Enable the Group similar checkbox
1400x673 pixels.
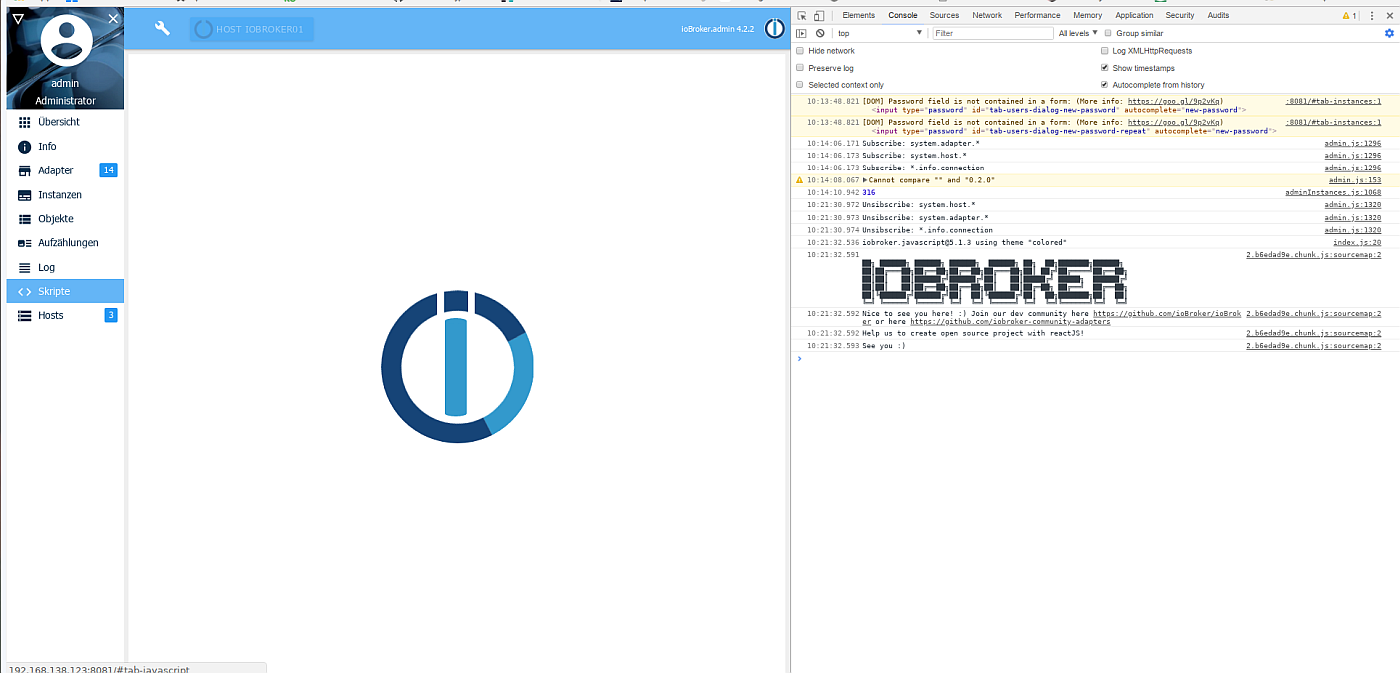pyautogui.click(x=1109, y=33)
